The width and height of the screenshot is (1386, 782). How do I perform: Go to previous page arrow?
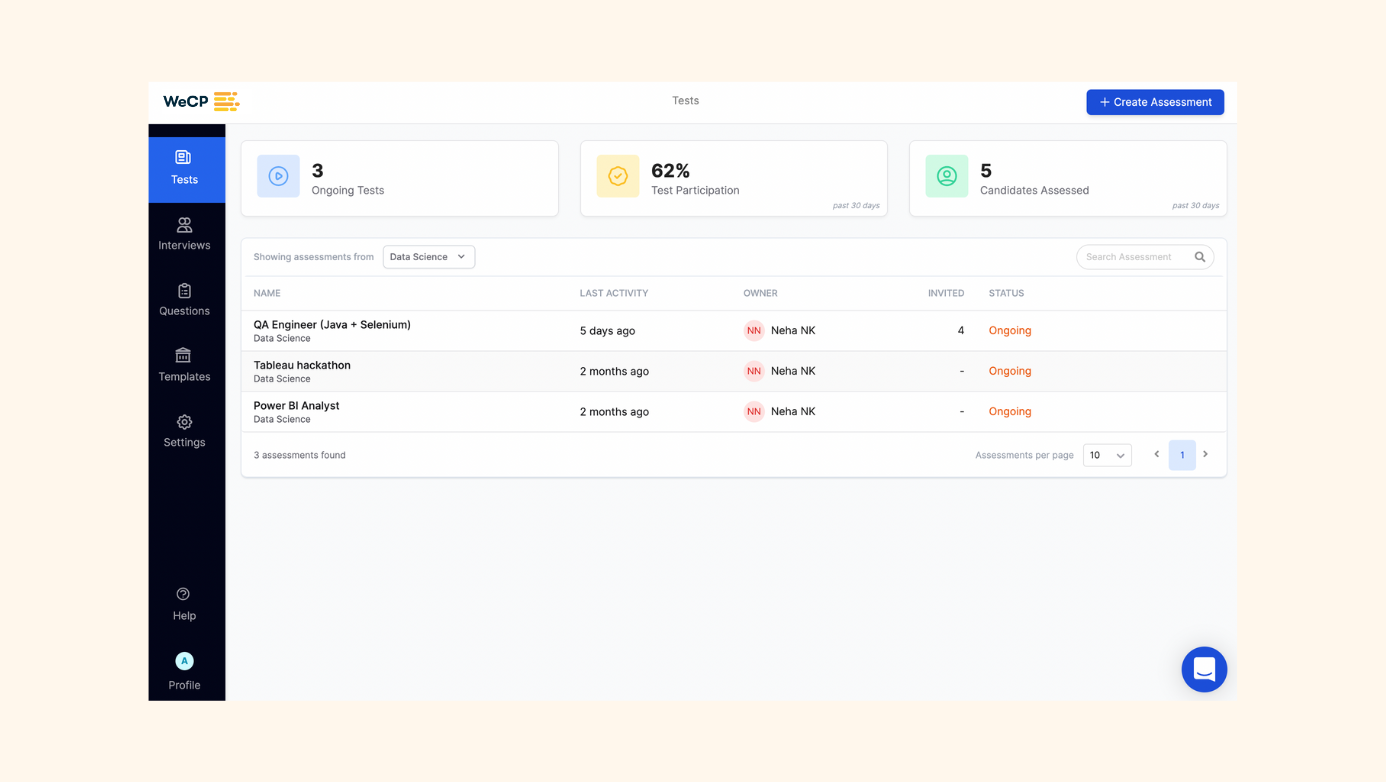tap(1157, 454)
